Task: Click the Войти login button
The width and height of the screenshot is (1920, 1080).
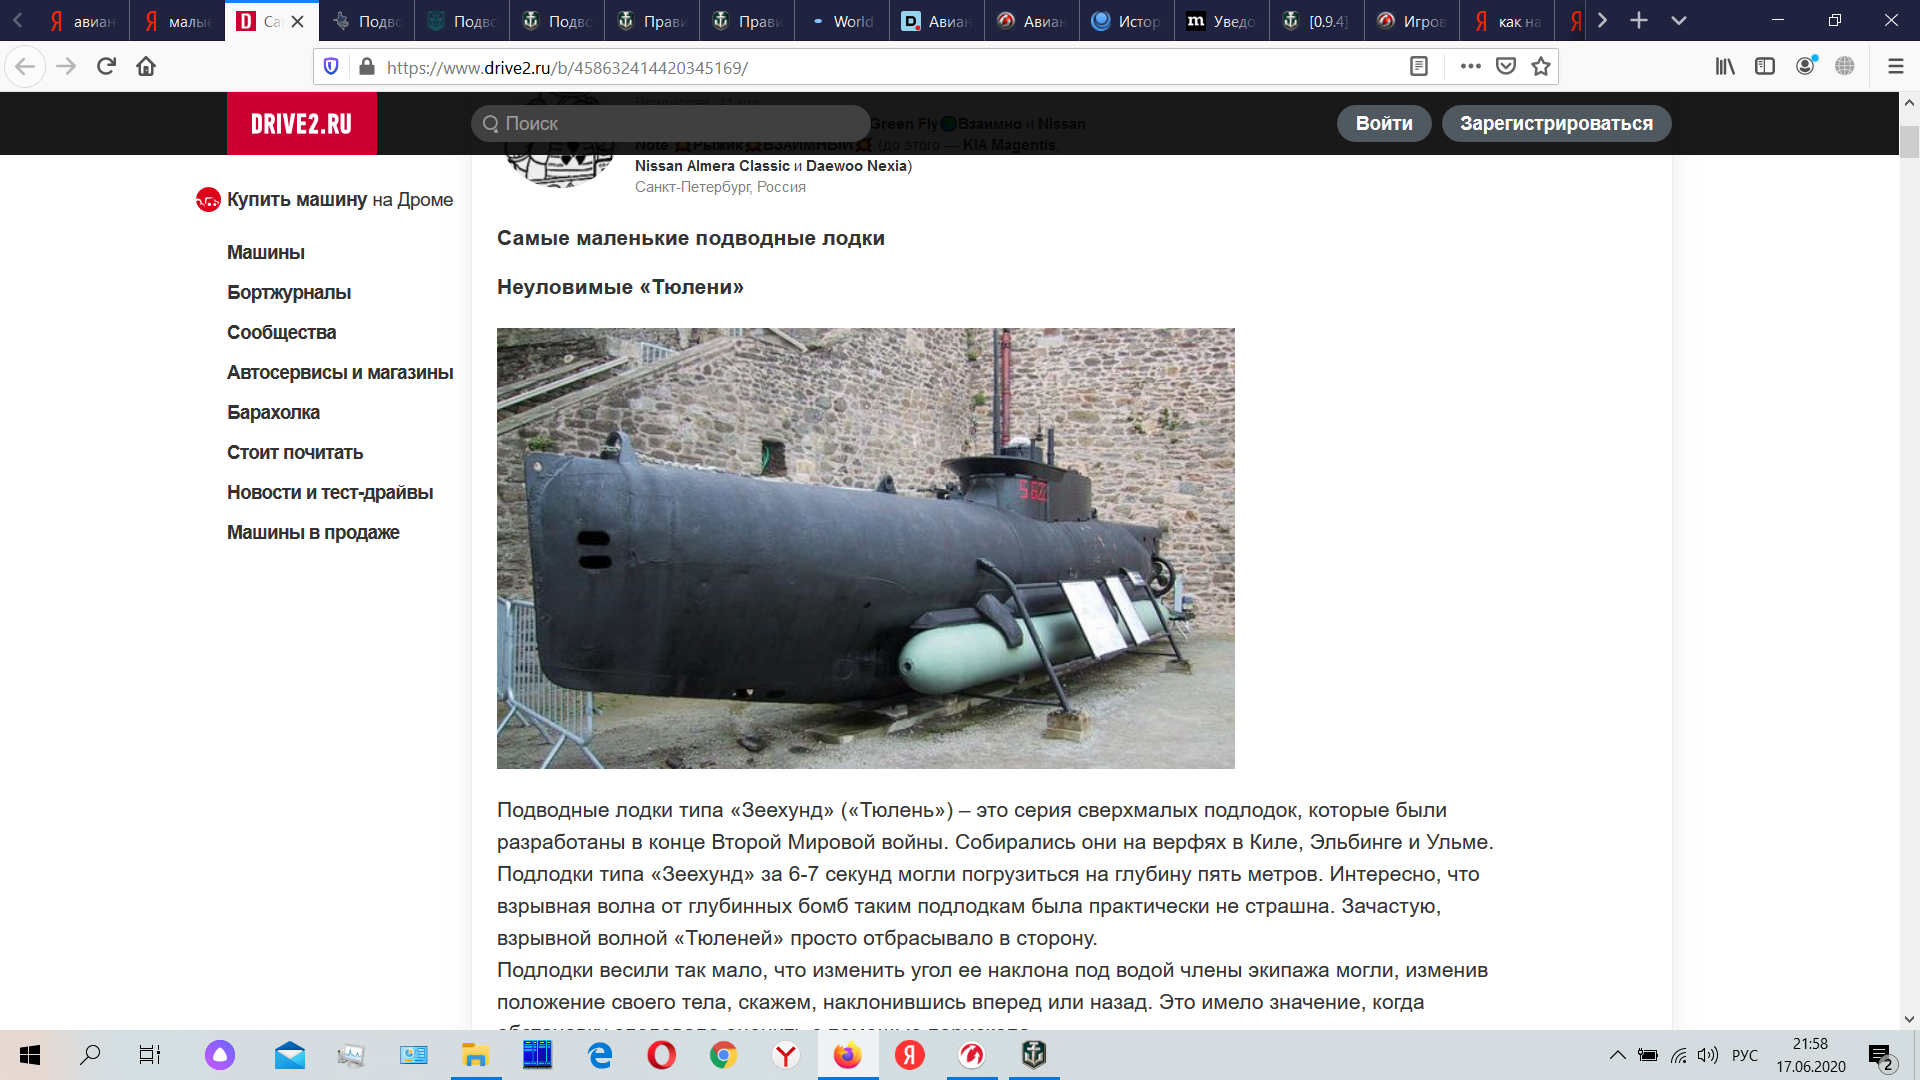Action: [1384, 123]
